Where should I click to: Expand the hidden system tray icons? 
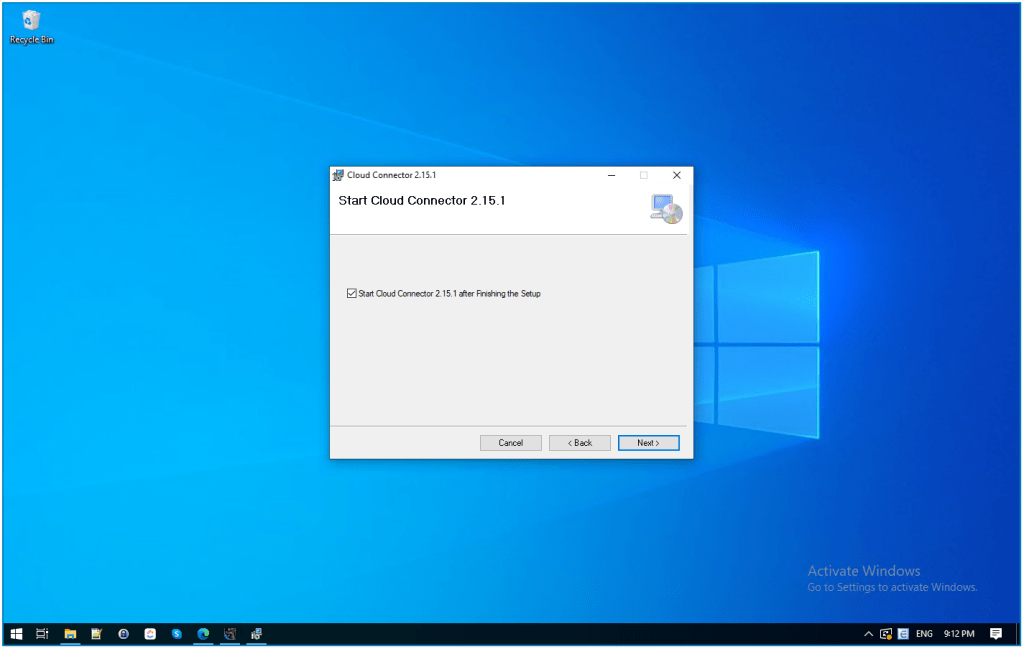(868, 634)
